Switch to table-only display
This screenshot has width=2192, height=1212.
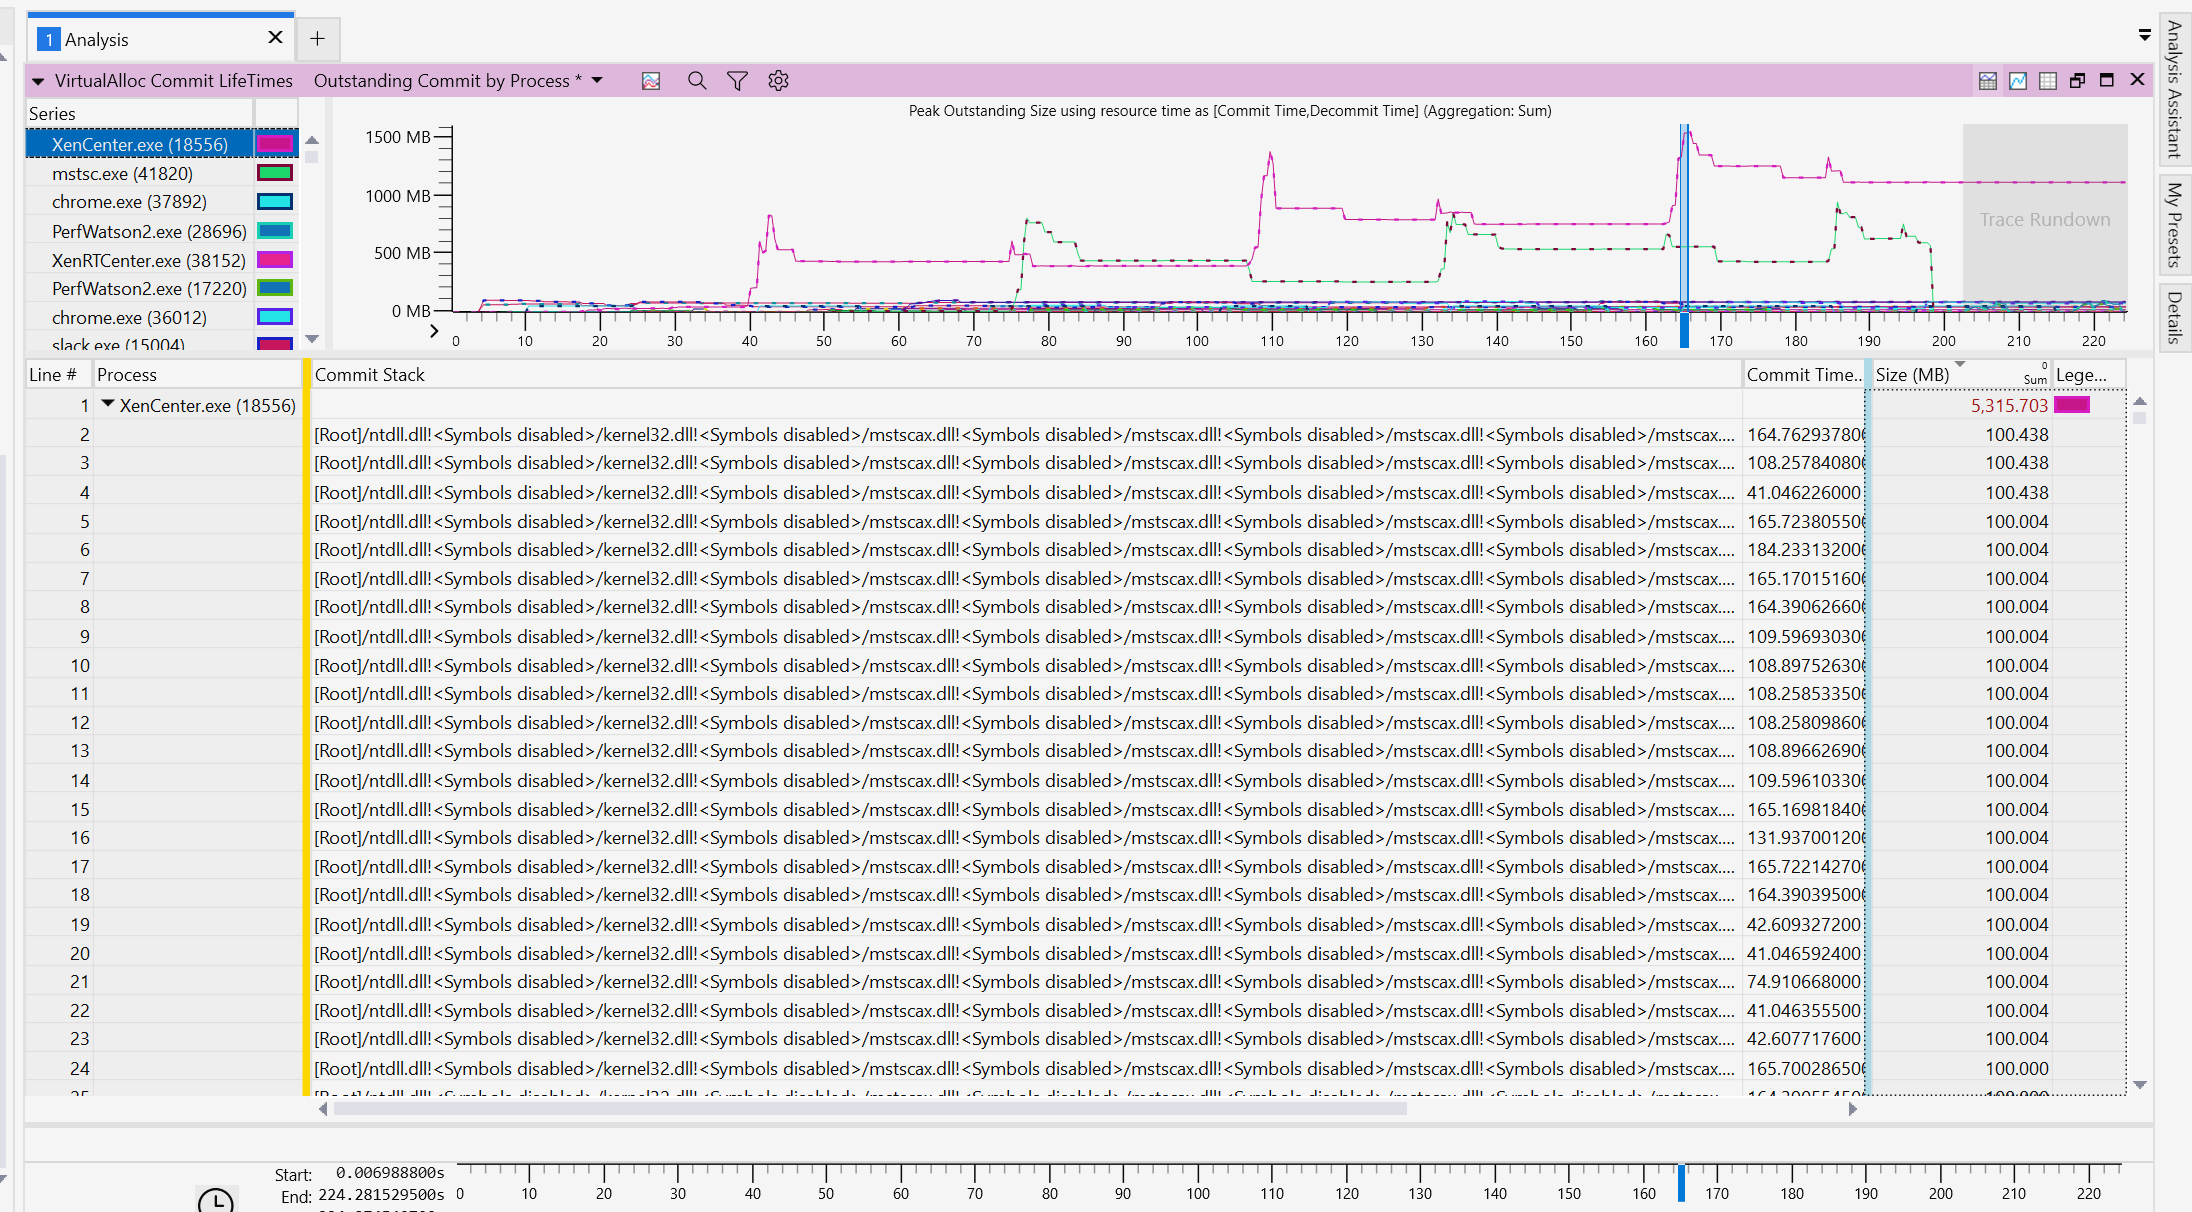pyautogui.click(x=2048, y=81)
